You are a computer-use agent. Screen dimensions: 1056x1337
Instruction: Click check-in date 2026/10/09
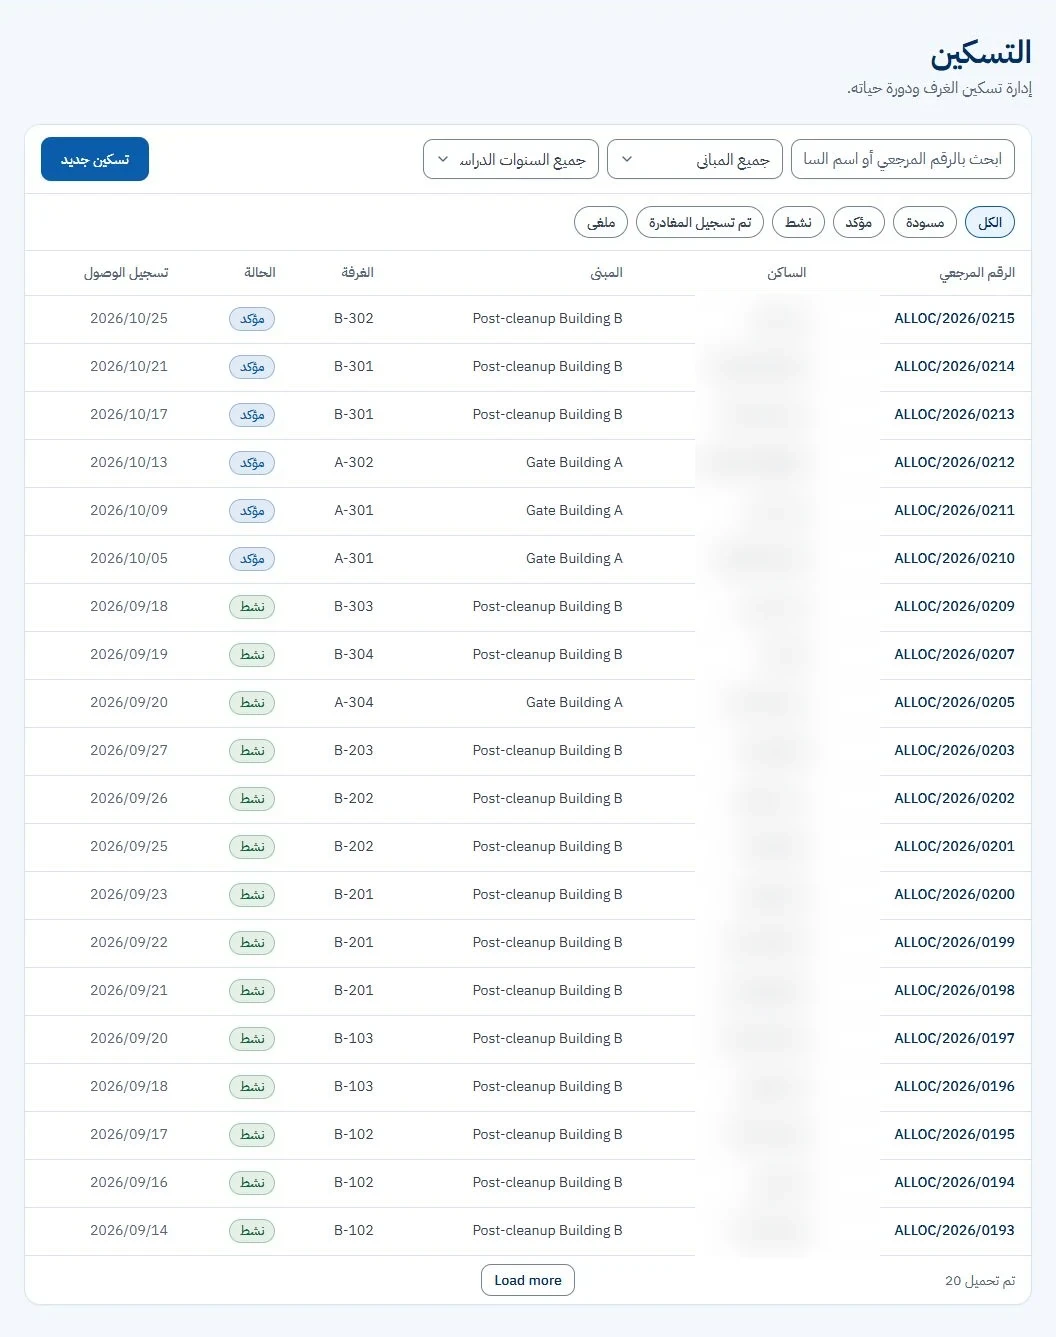129,510
